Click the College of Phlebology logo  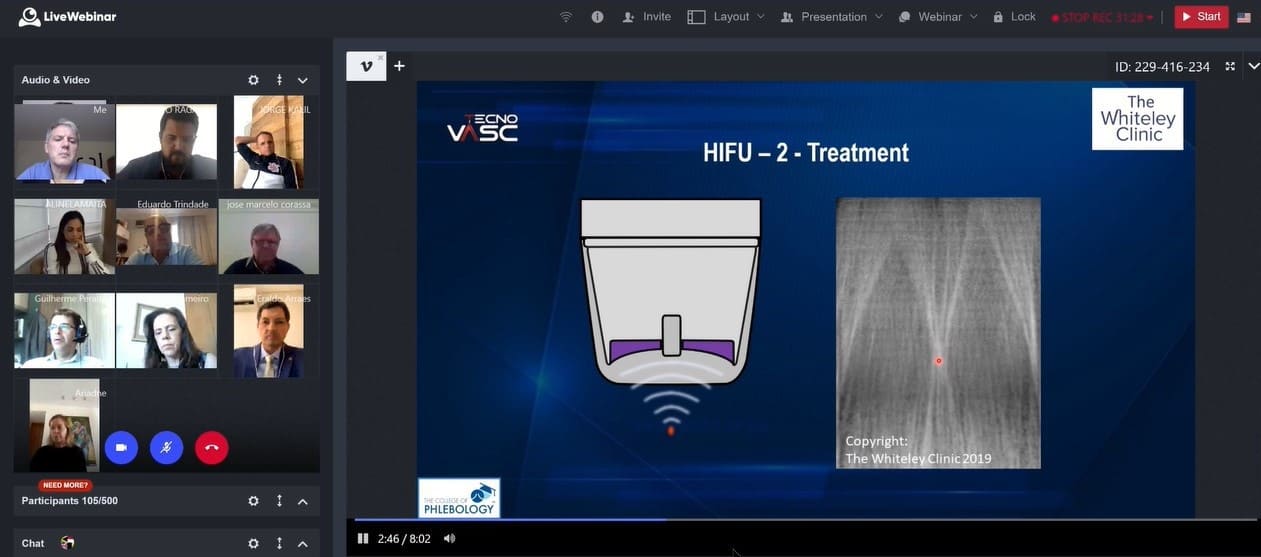459,498
